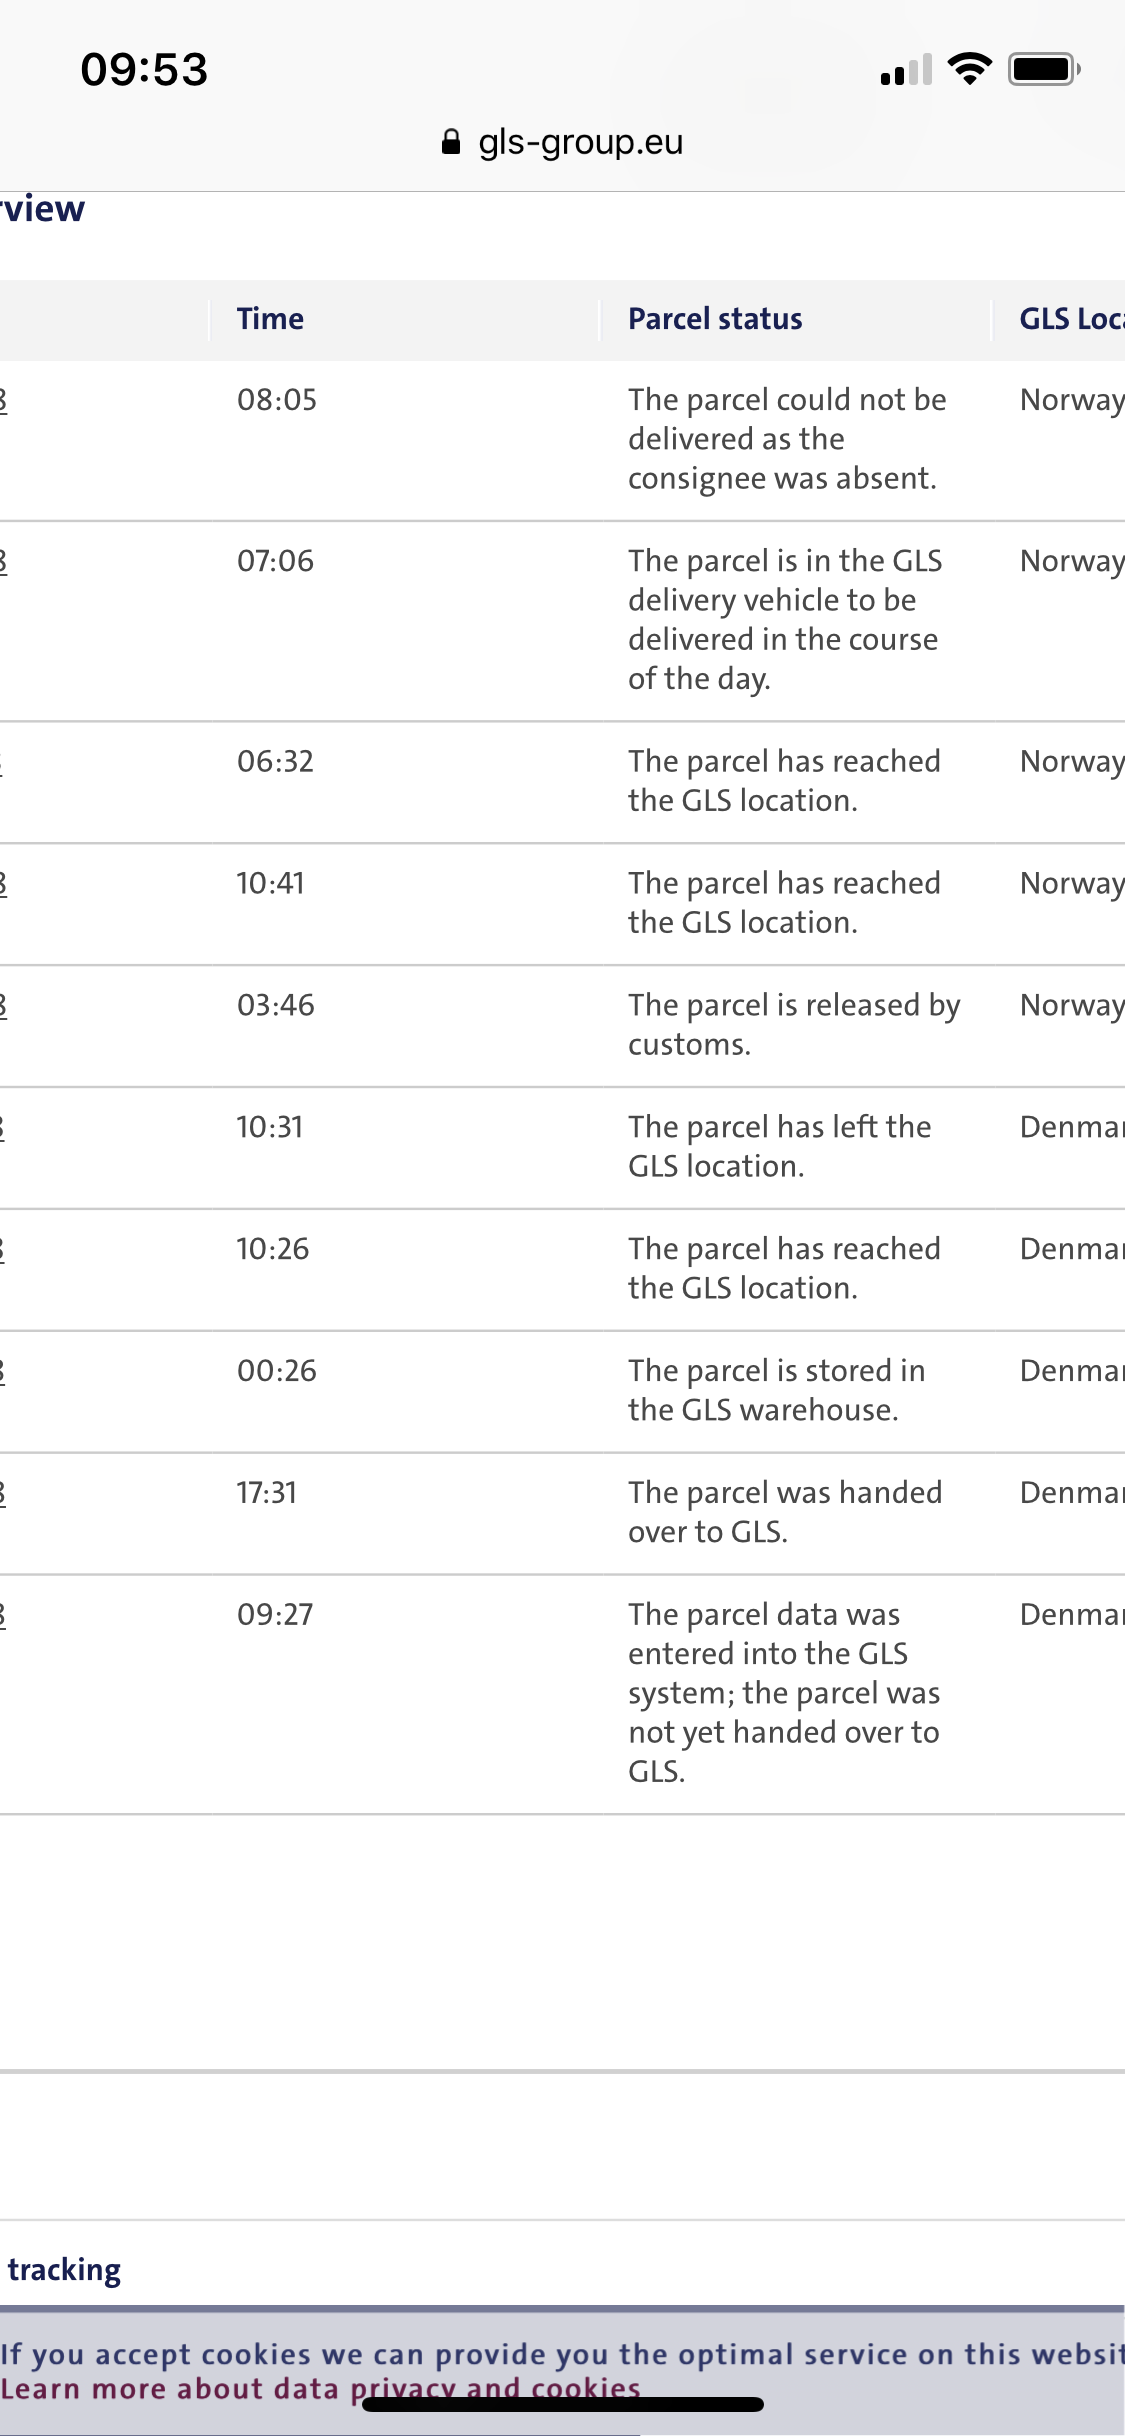Tap the home indicator bar at bottom

click(563, 2405)
